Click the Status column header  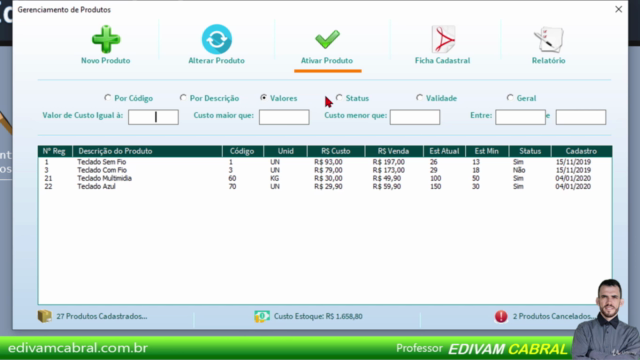pos(530,151)
